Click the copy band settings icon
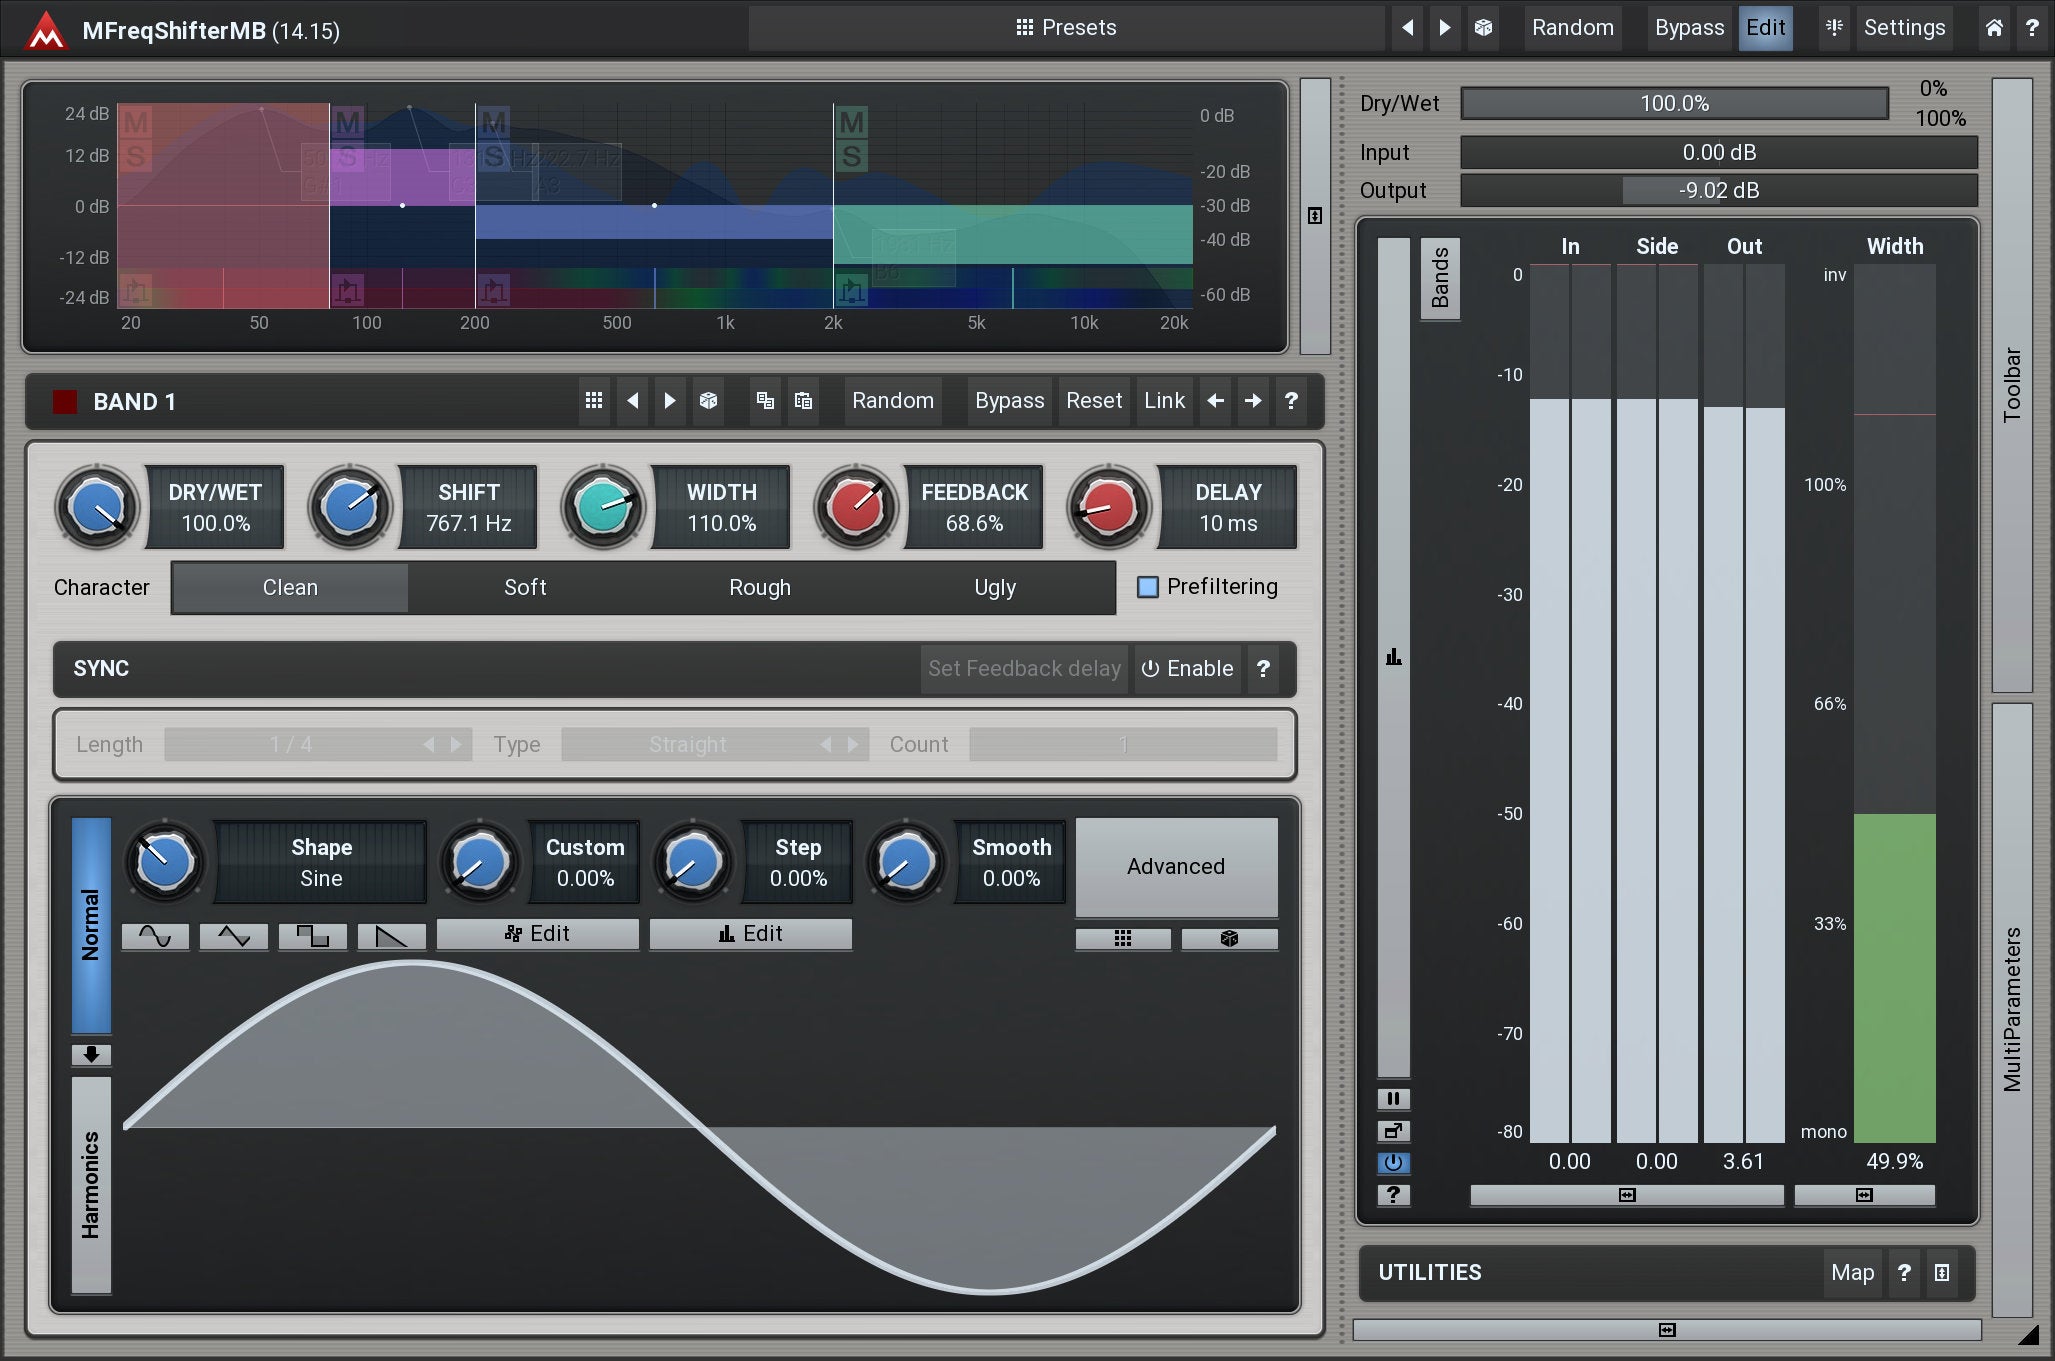This screenshot has height=1361, width=2055. tap(765, 401)
